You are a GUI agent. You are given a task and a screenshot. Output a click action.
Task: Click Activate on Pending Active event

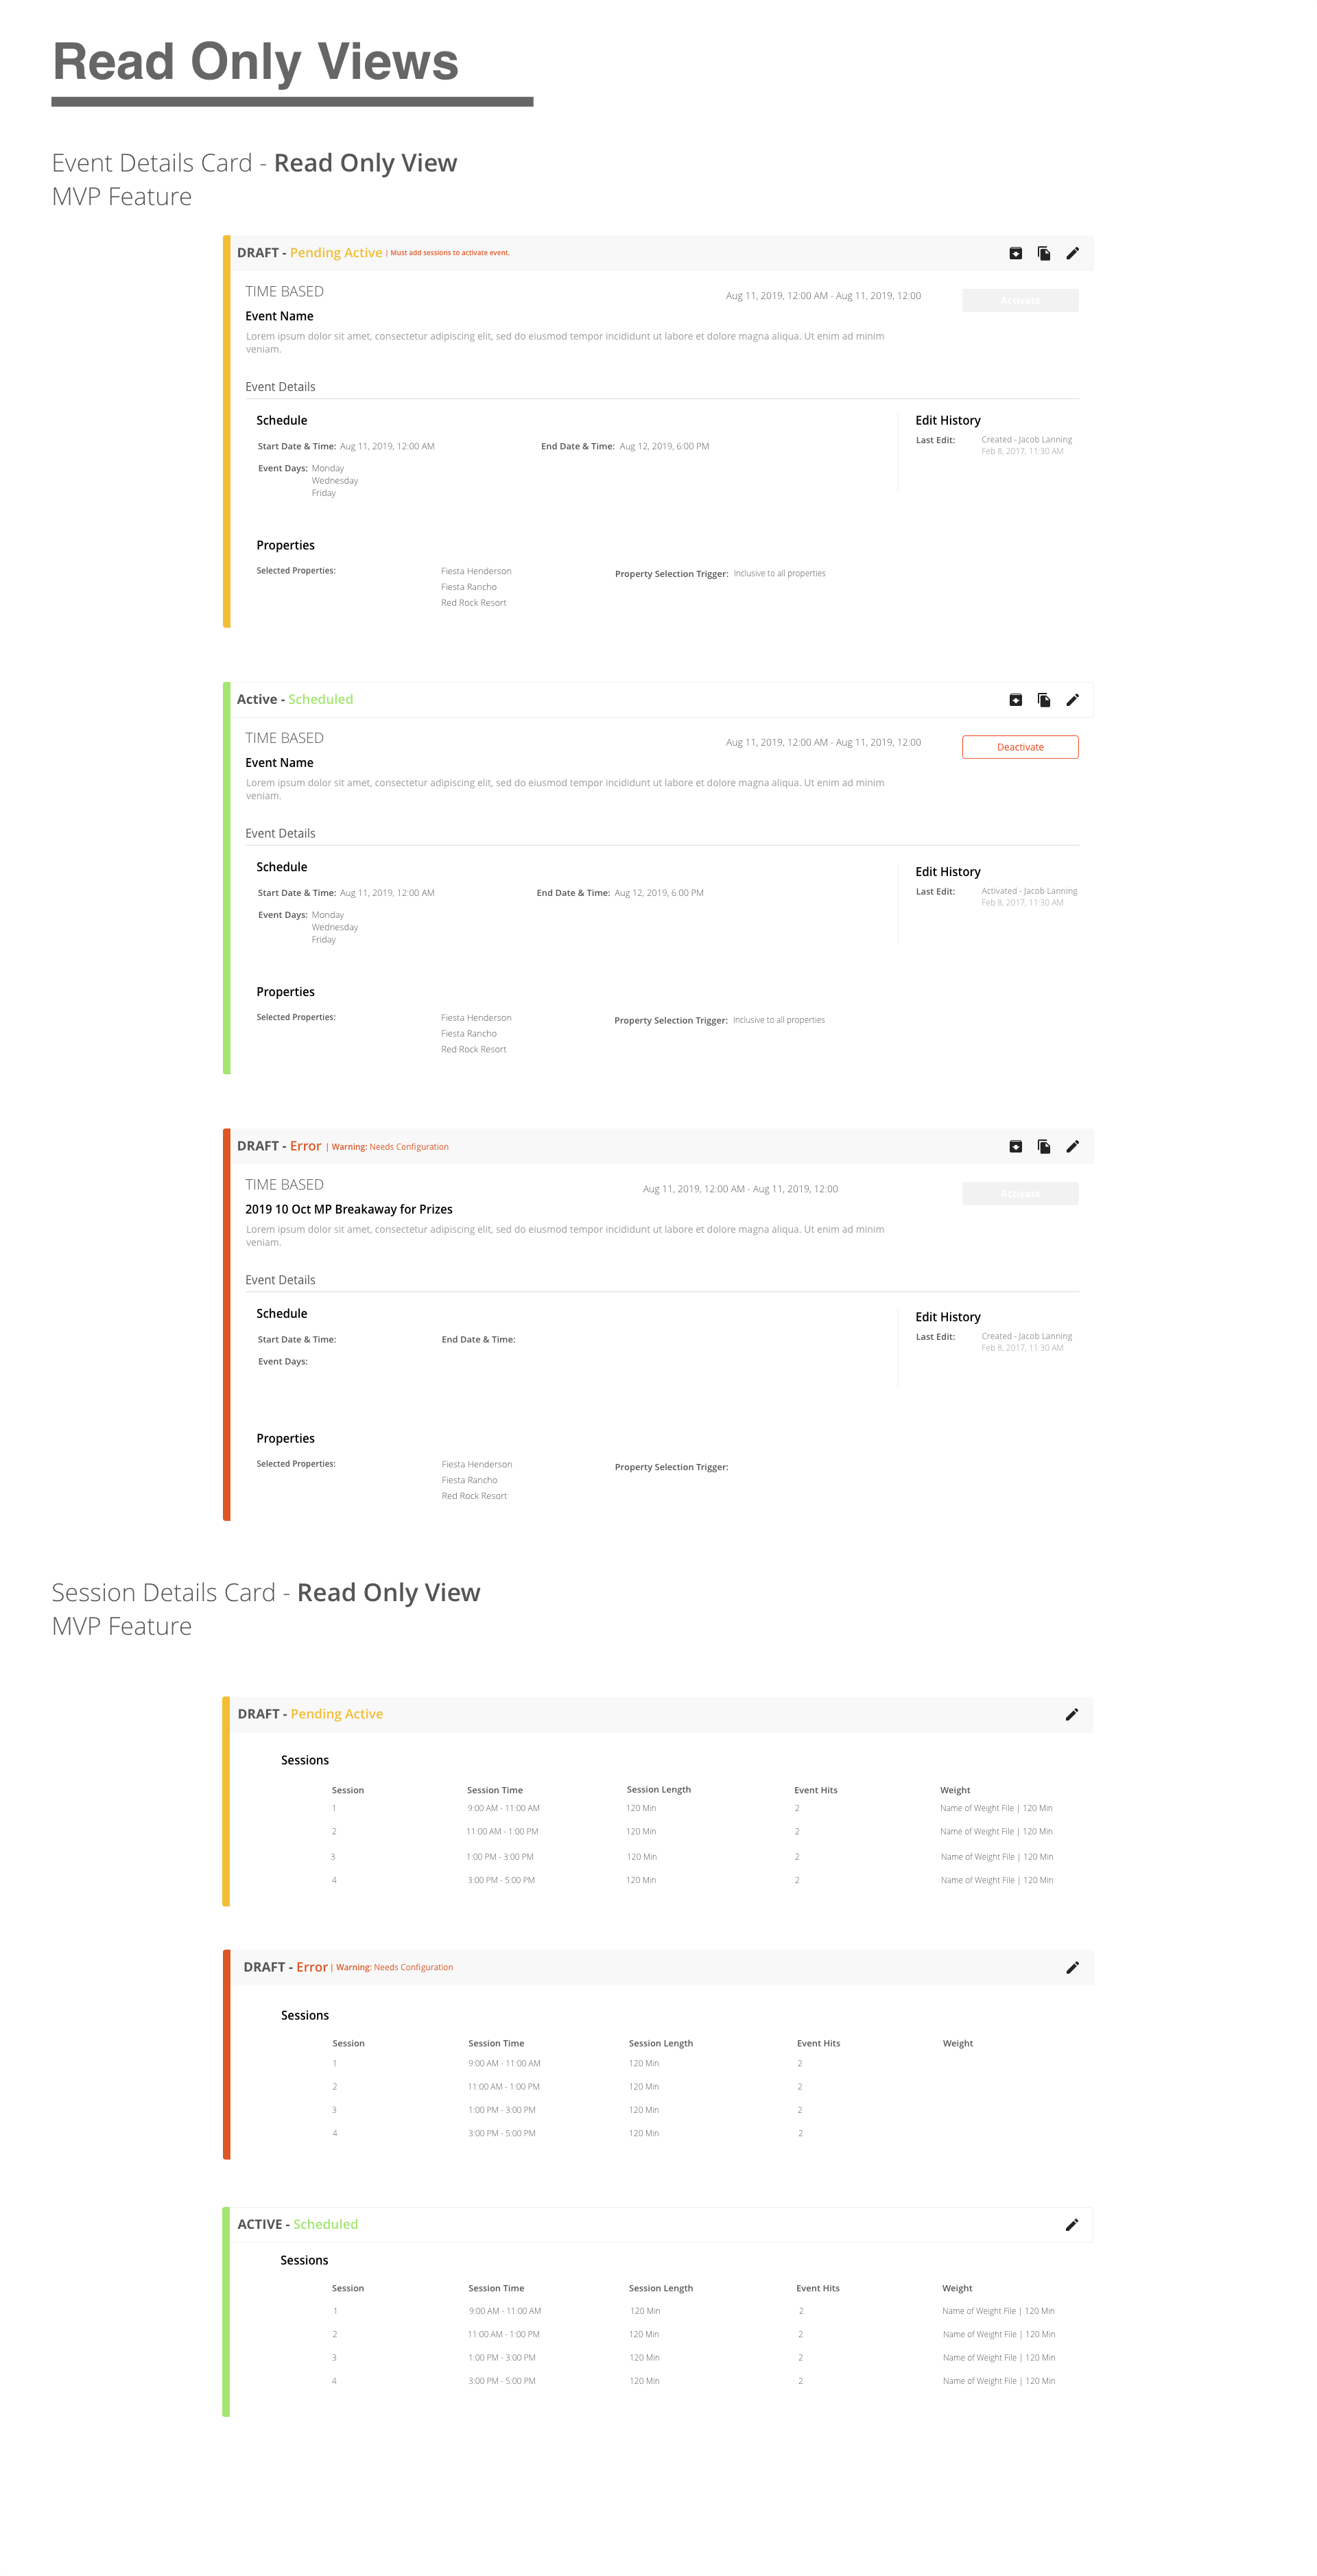(x=1019, y=300)
